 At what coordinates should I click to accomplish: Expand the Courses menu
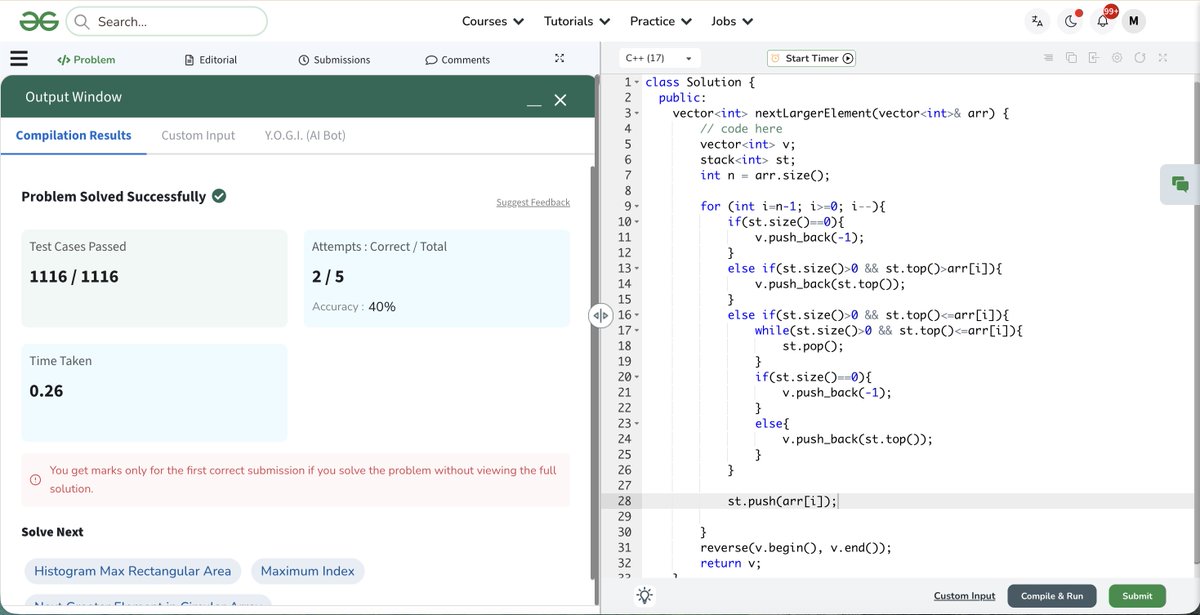pyautogui.click(x=493, y=21)
